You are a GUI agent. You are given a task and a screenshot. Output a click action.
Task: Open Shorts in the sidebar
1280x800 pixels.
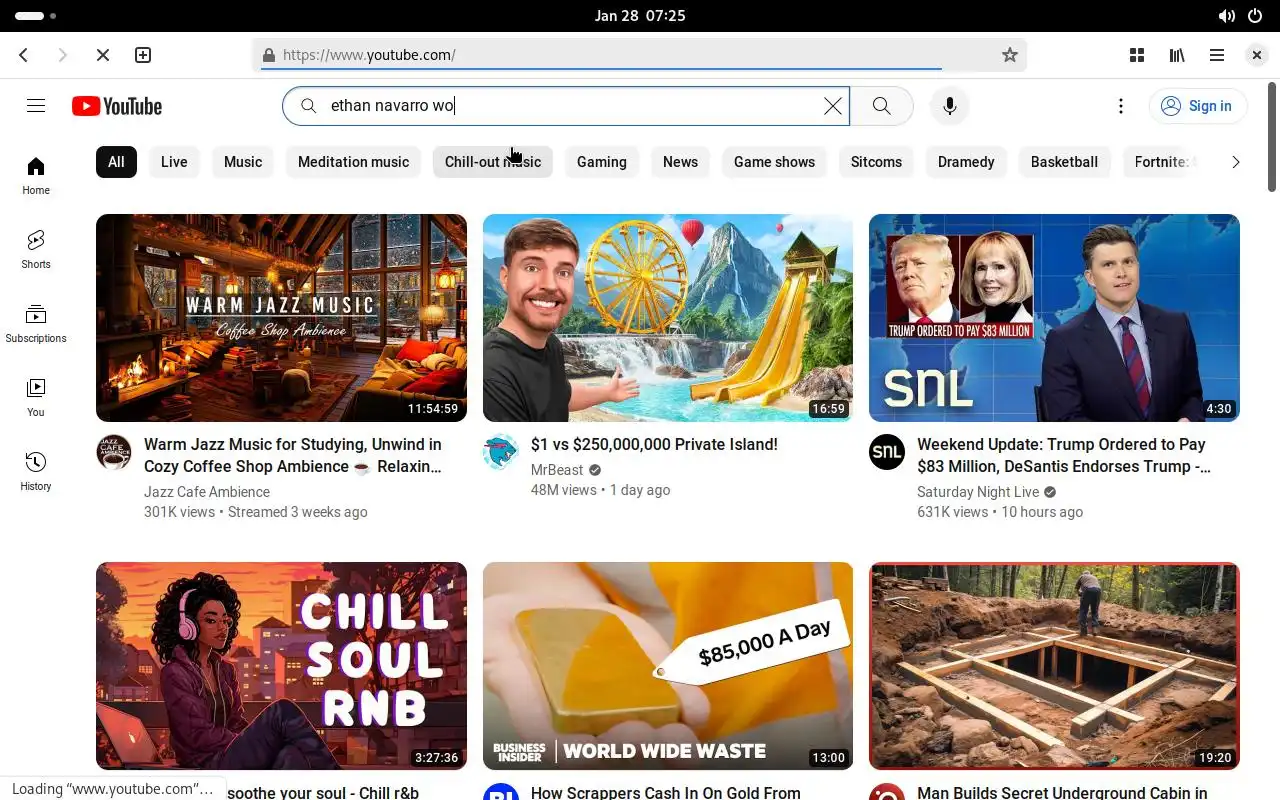[x=36, y=250]
